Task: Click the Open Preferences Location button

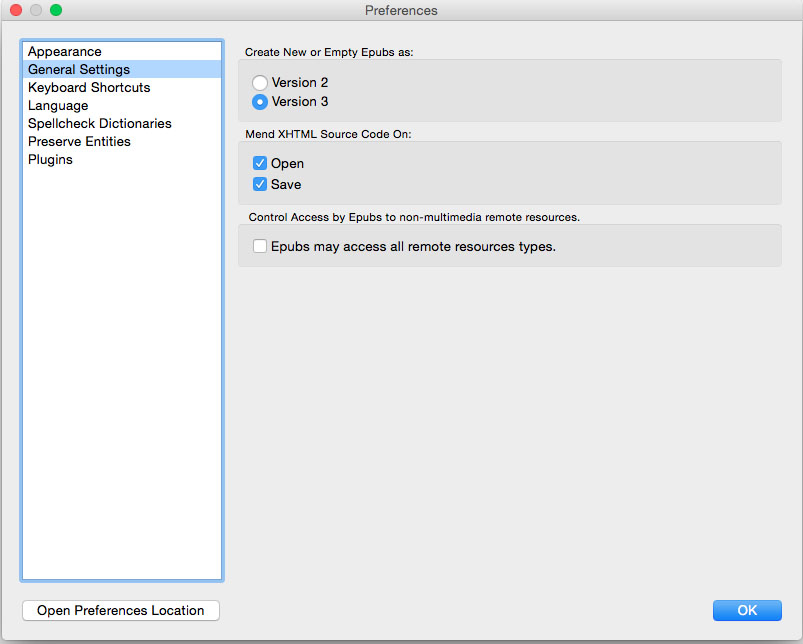Action: click(121, 610)
